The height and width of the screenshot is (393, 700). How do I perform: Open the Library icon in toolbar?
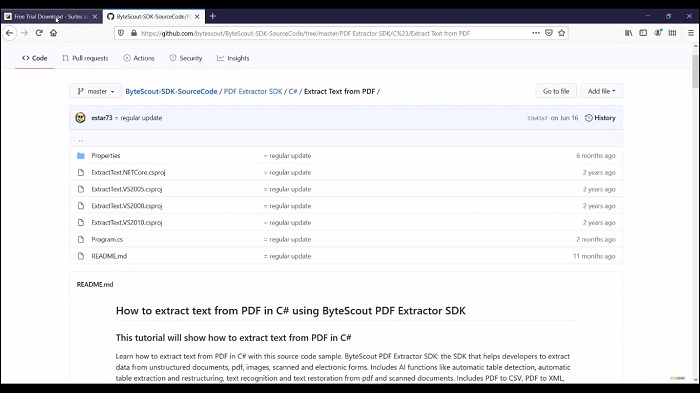[x=629, y=33]
